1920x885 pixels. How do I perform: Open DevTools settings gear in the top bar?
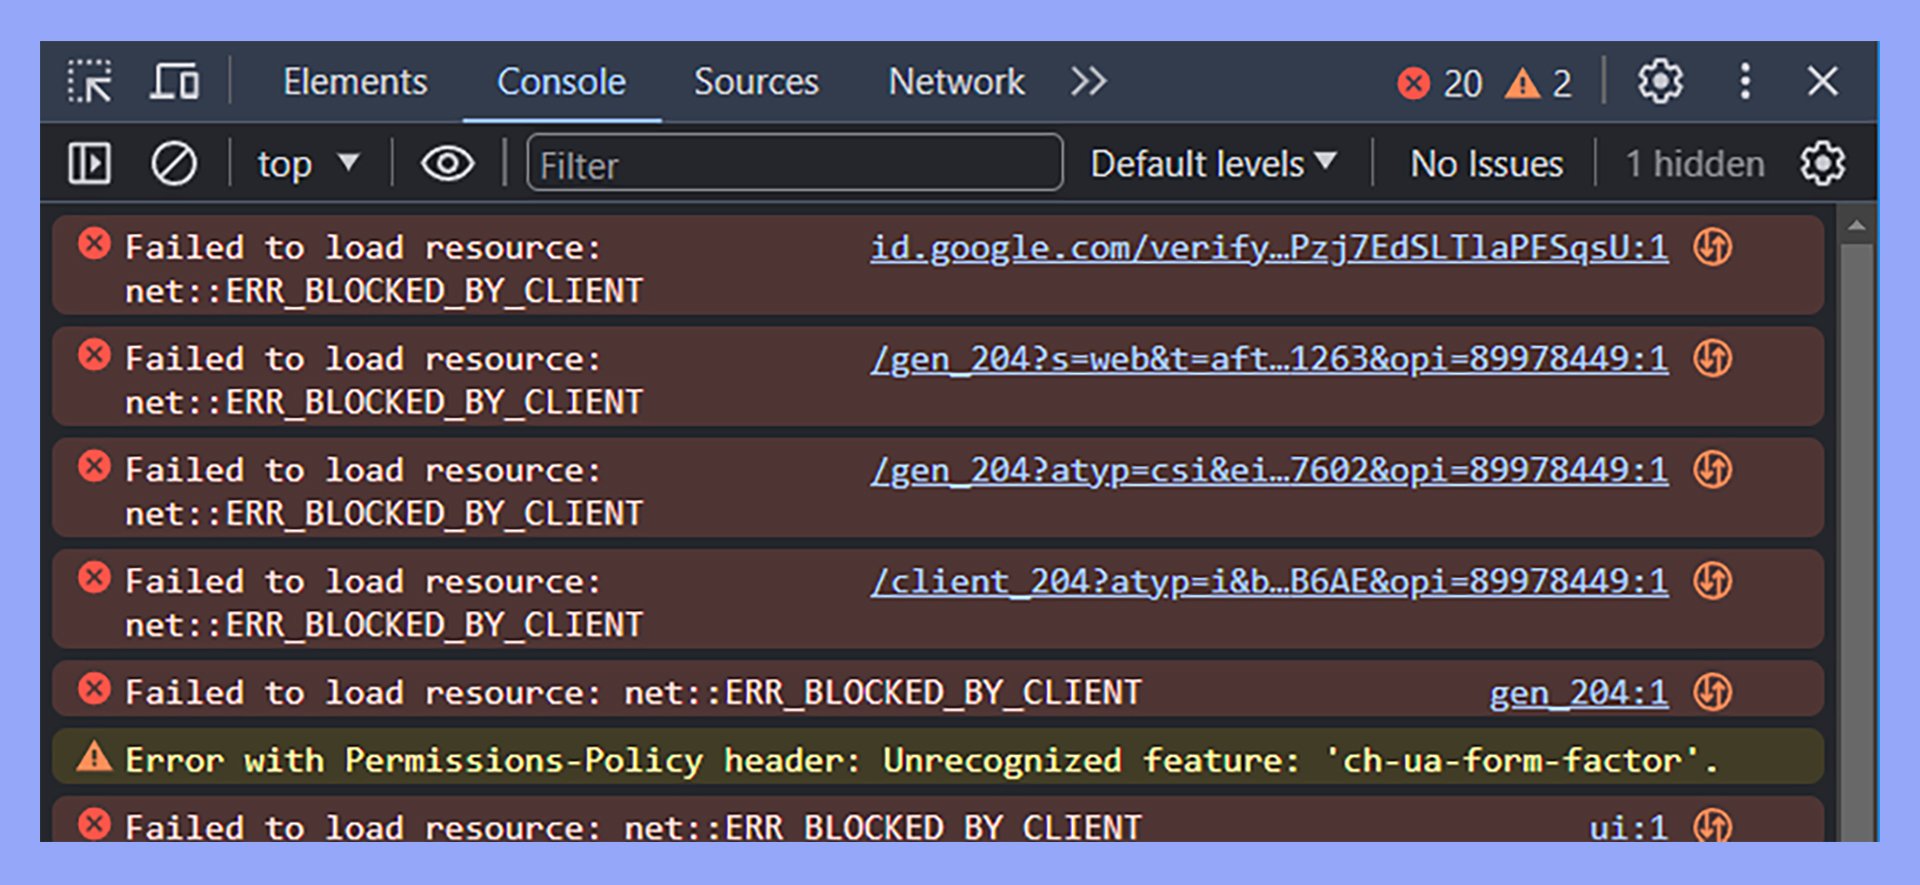[x=1660, y=82]
